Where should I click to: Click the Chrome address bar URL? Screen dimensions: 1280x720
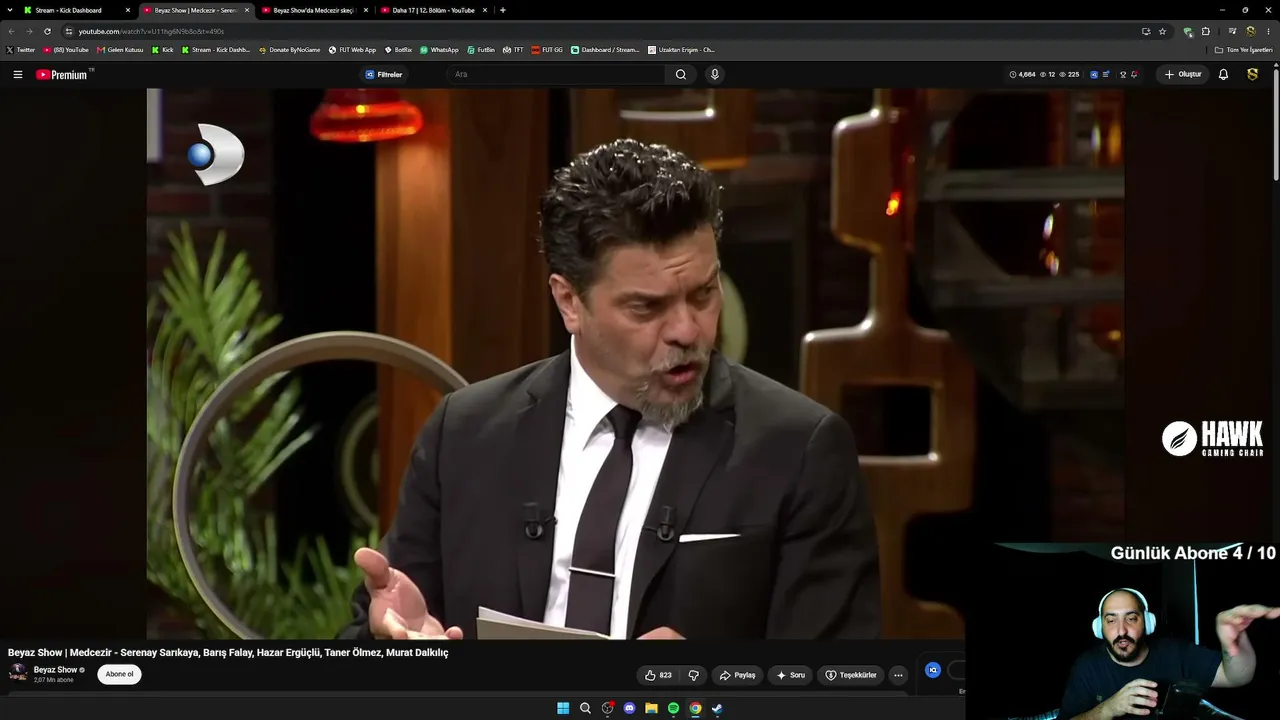(x=151, y=31)
